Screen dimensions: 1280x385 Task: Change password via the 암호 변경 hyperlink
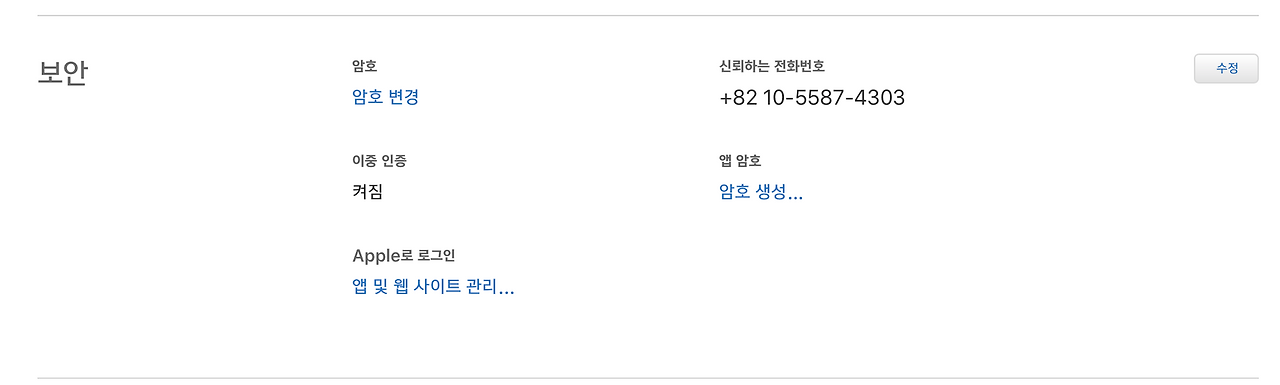coord(385,97)
